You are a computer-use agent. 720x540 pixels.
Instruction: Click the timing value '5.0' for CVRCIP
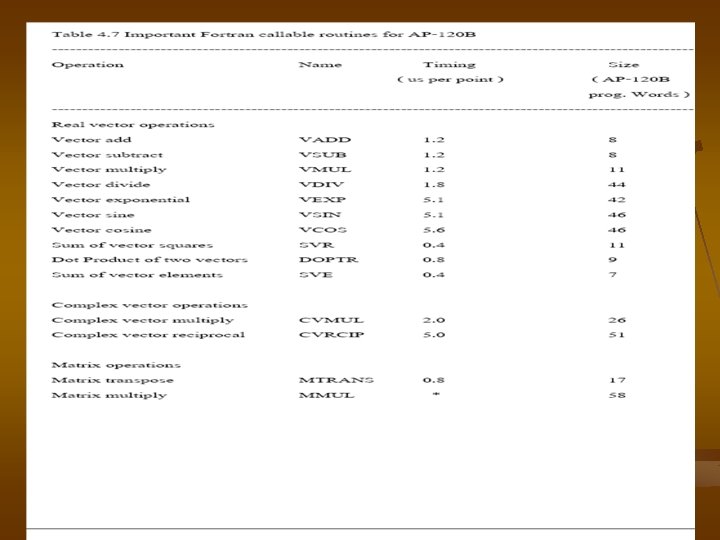click(x=433, y=335)
